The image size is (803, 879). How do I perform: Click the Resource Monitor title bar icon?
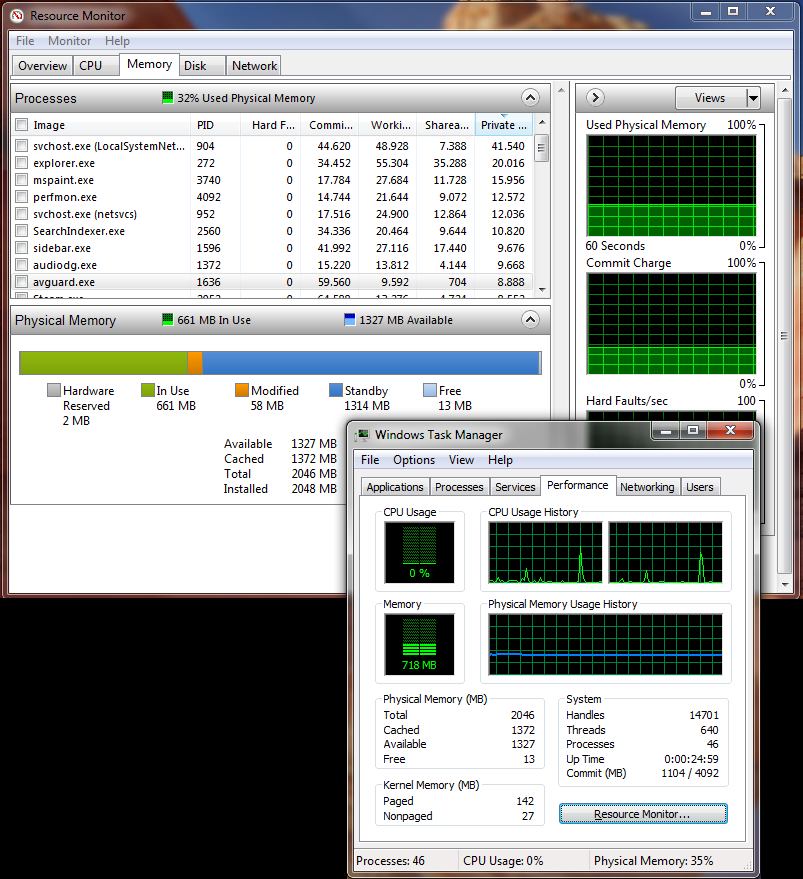tap(17, 16)
